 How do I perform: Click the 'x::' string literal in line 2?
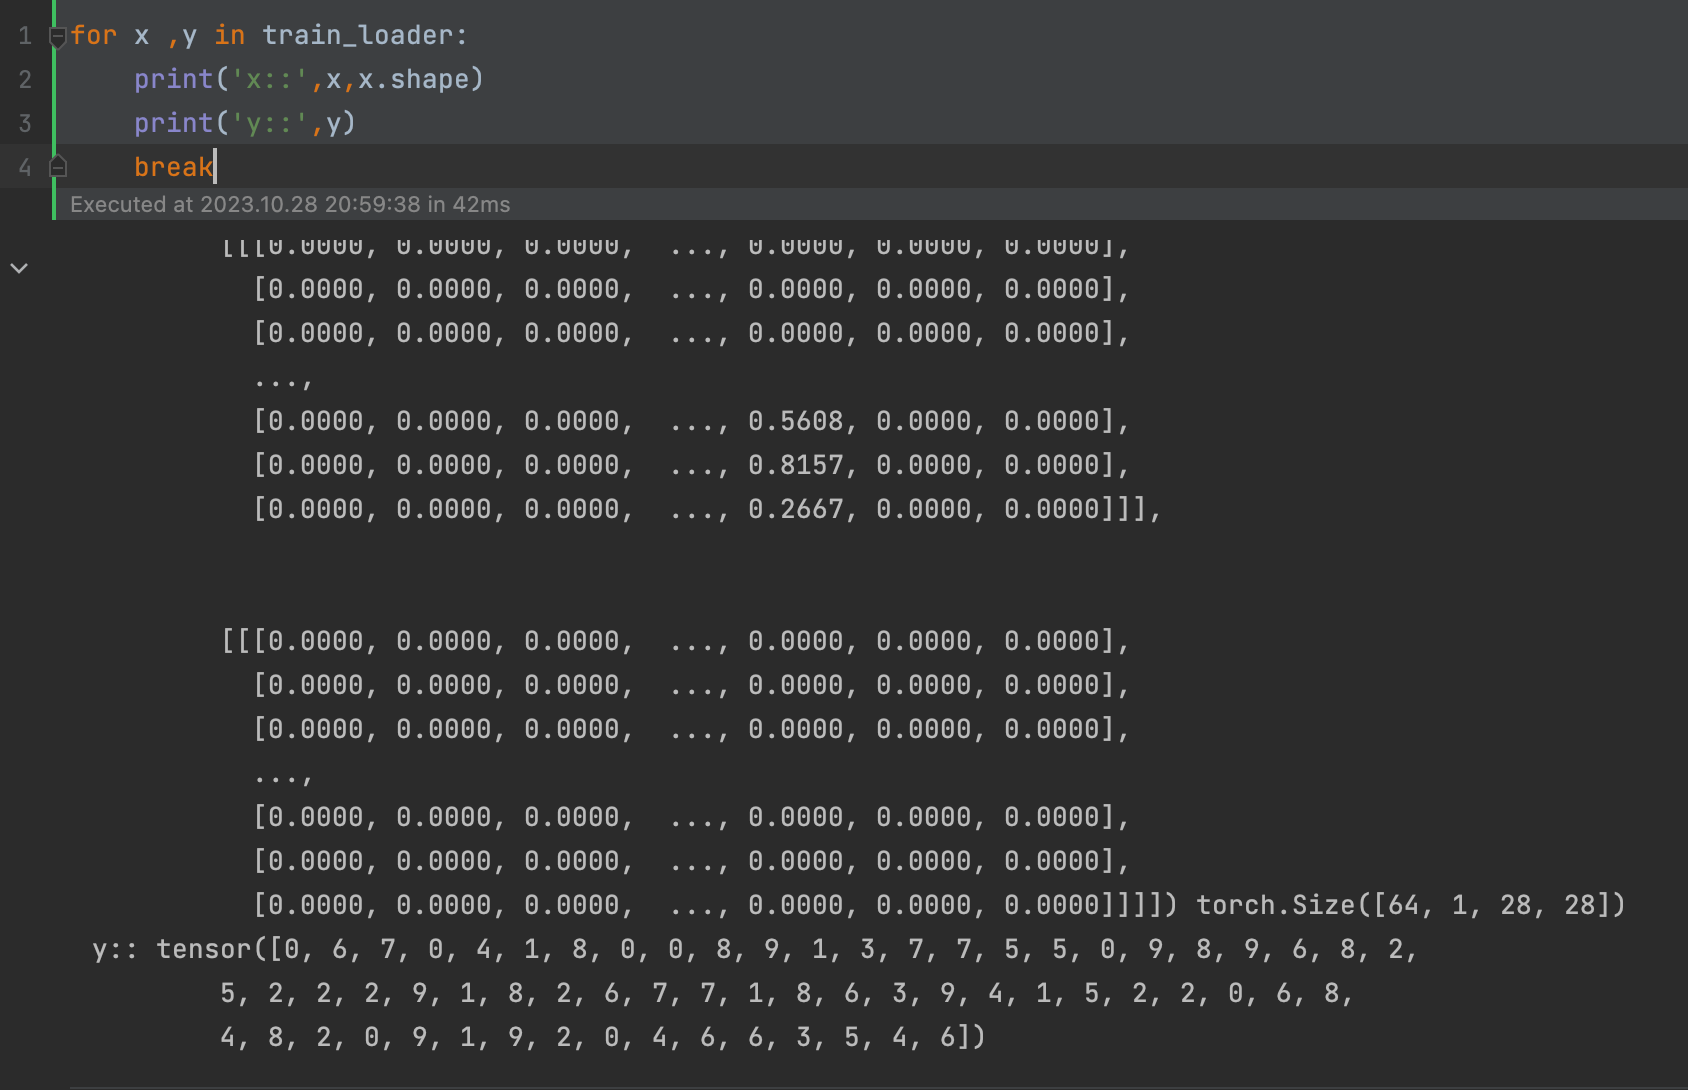pos(270,79)
